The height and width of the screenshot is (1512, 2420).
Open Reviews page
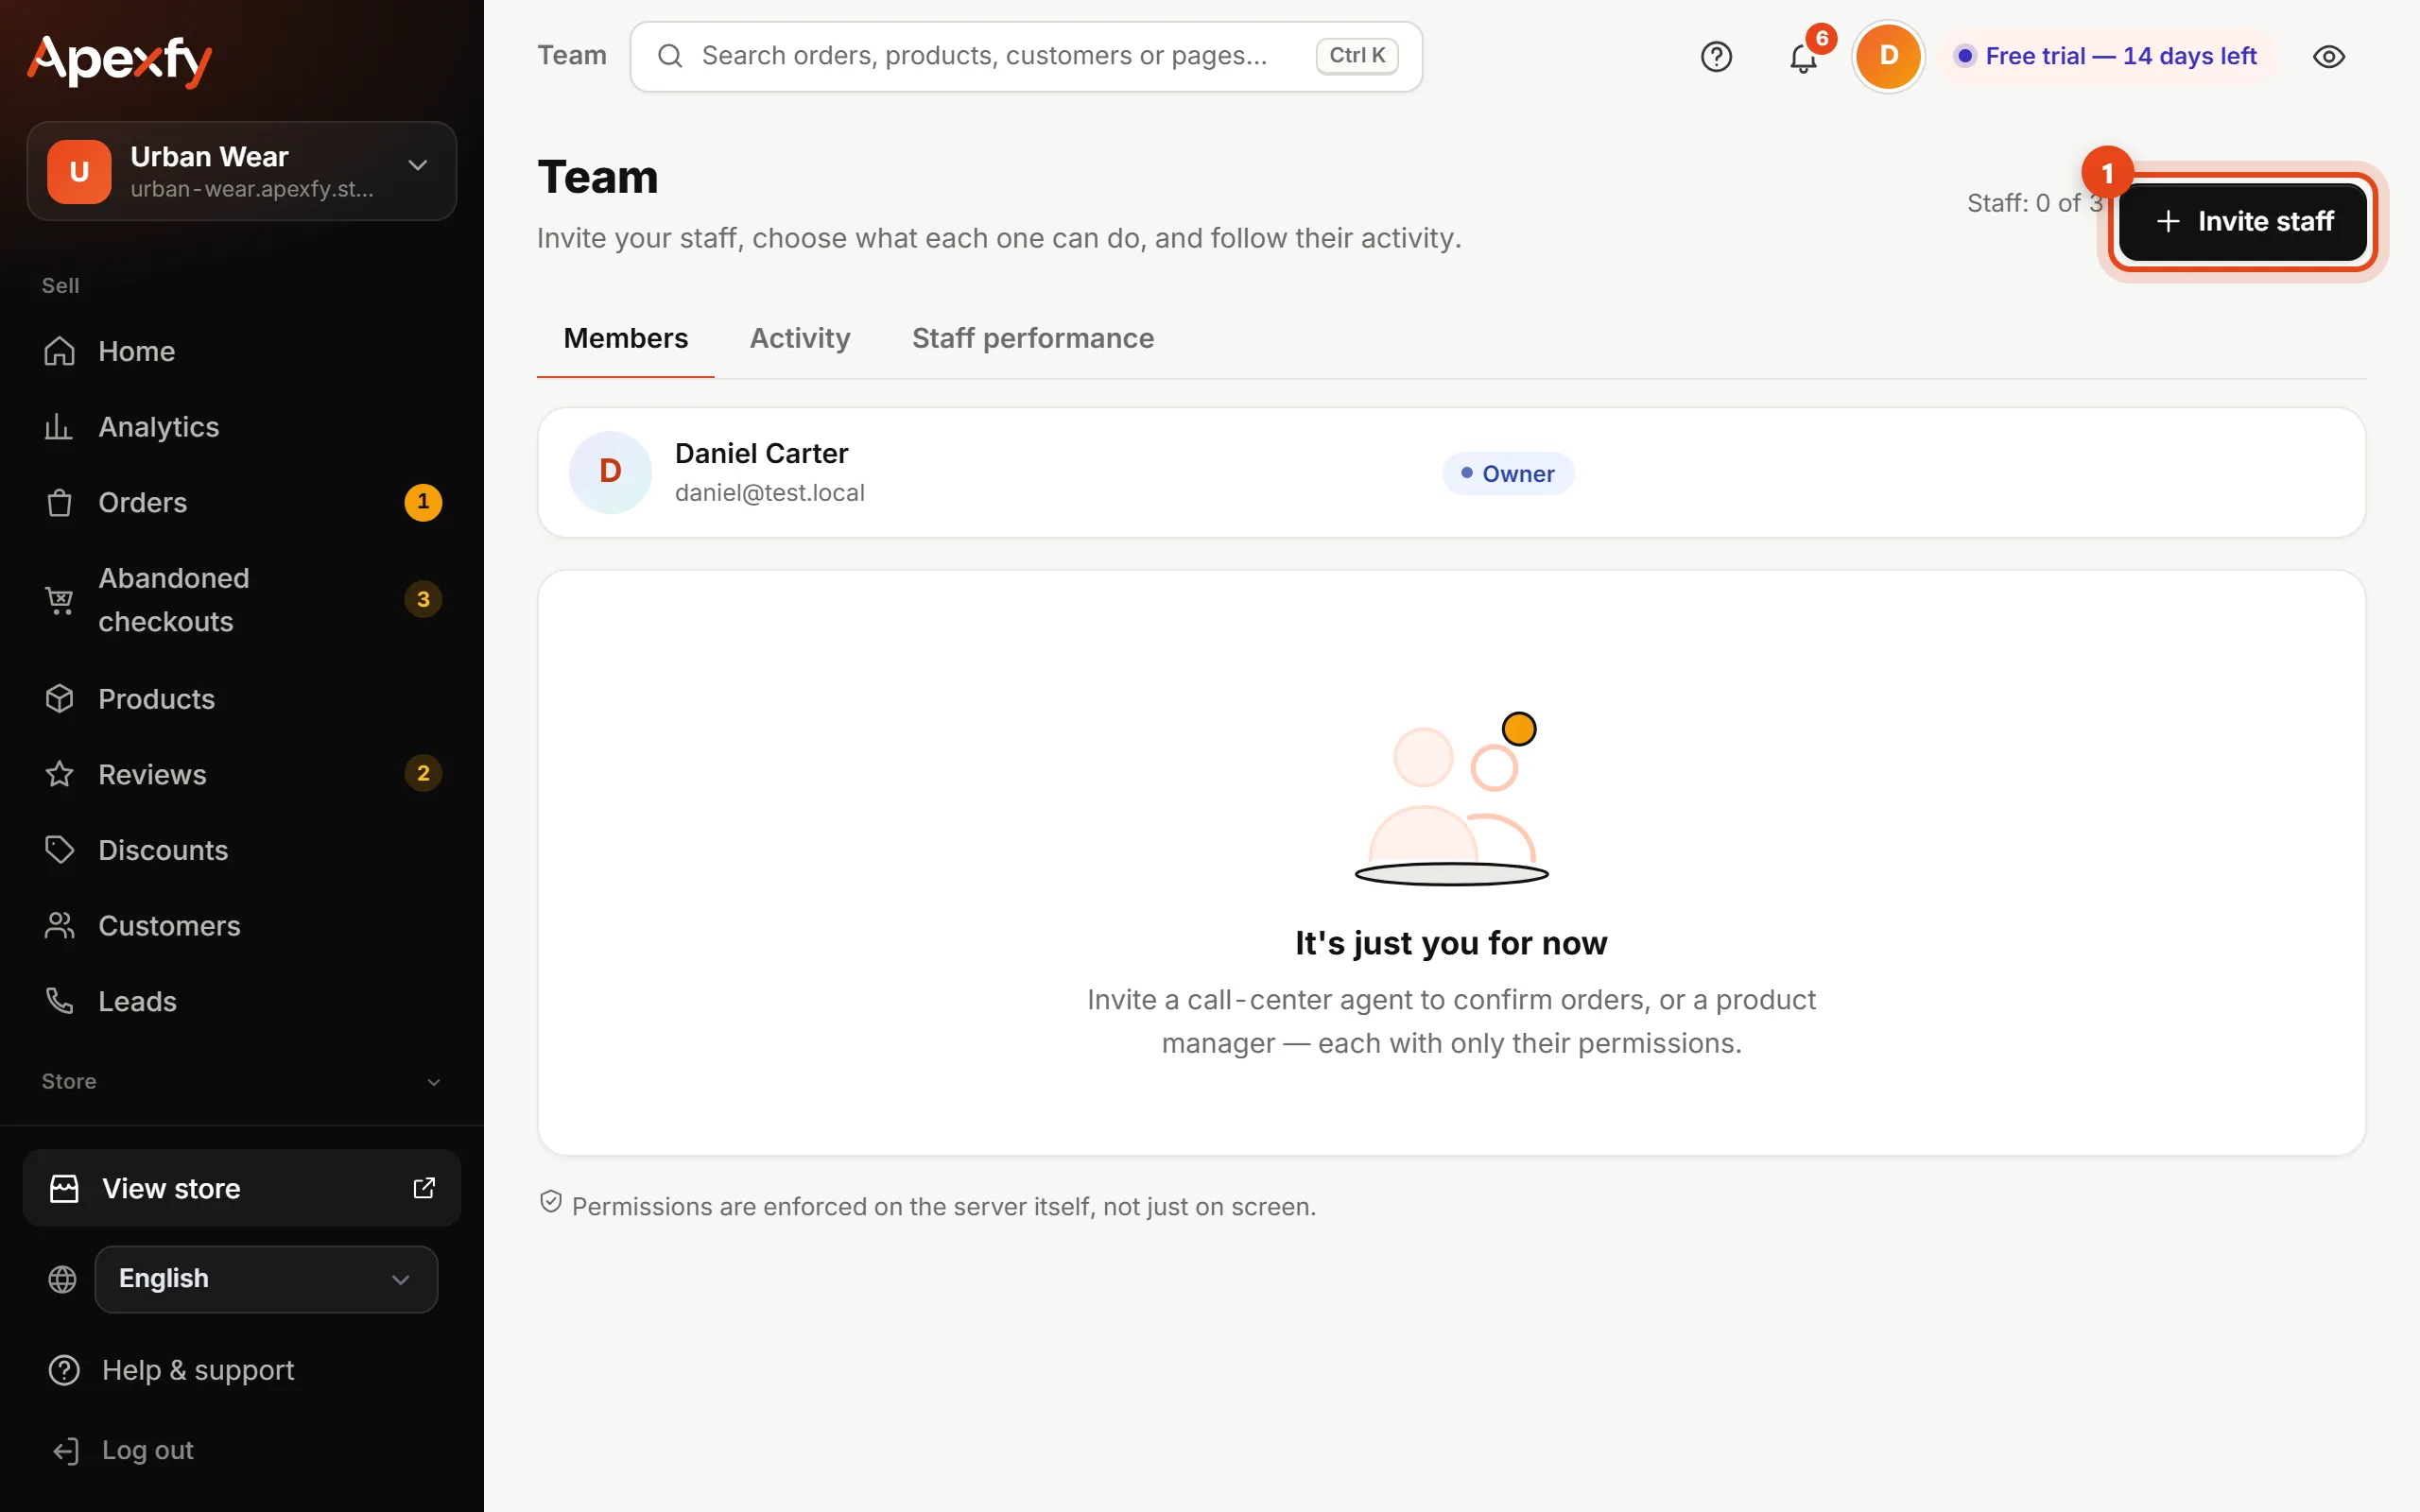point(242,774)
